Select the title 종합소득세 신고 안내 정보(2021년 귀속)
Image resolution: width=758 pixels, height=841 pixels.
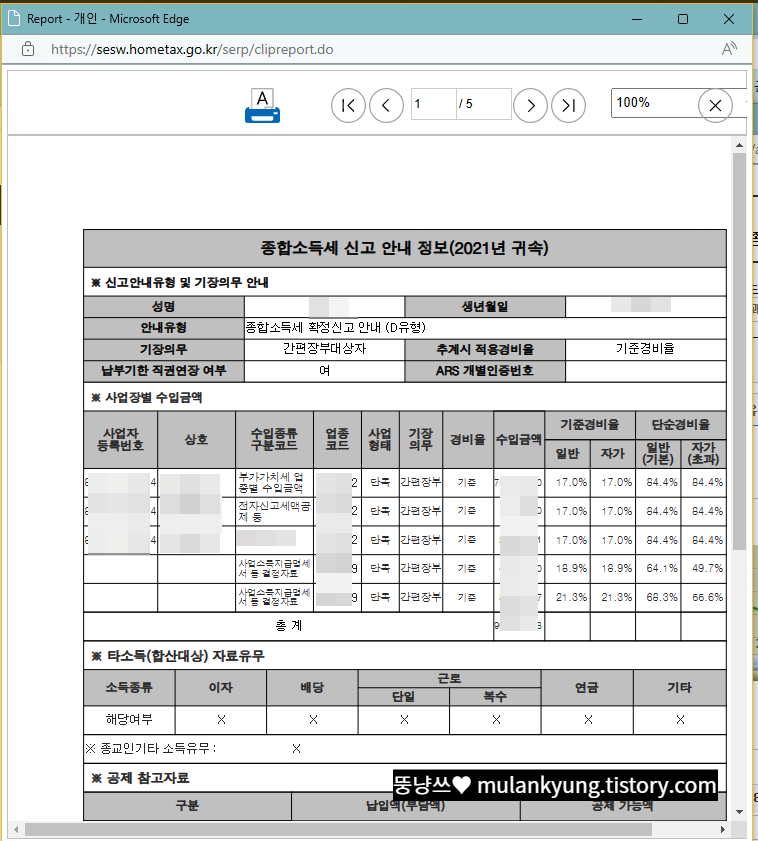point(404,248)
